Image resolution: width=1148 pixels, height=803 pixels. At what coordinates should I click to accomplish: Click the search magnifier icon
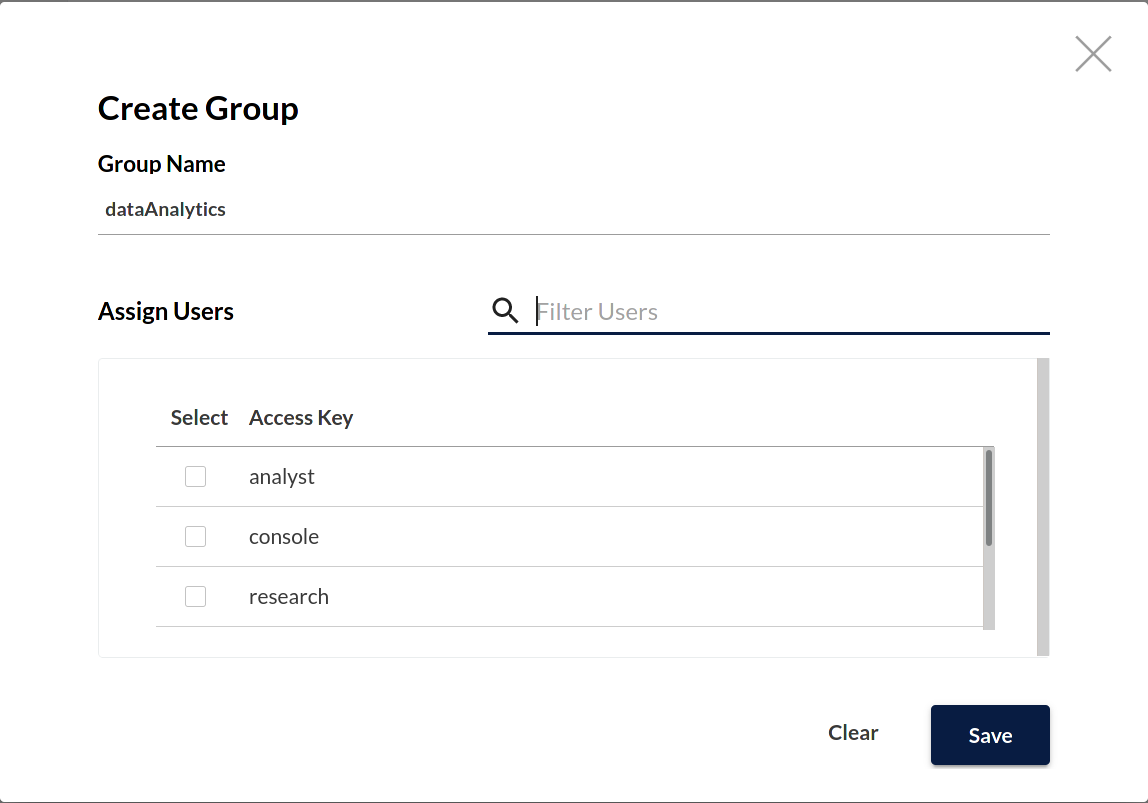(505, 311)
